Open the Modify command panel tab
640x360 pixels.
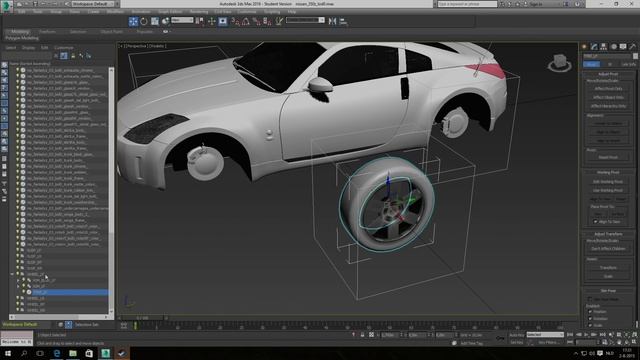(x=594, y=47)
